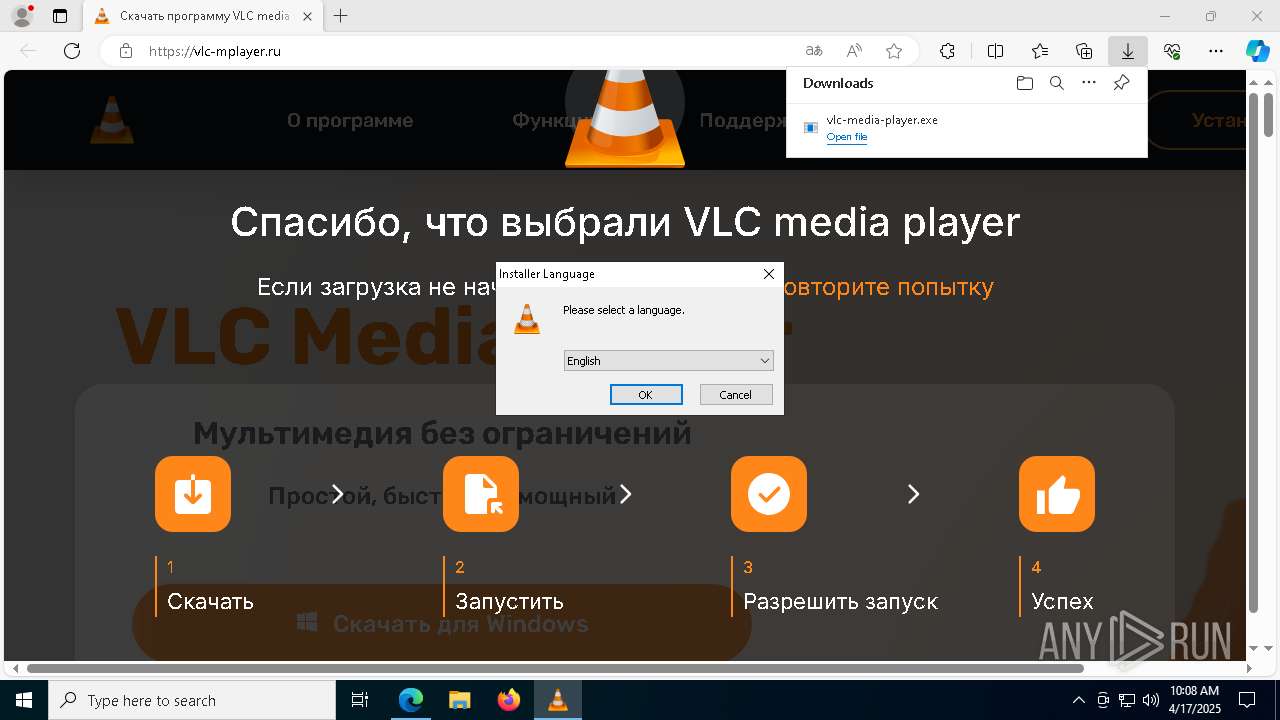Open Task View on taskbar

click(360, 700)
